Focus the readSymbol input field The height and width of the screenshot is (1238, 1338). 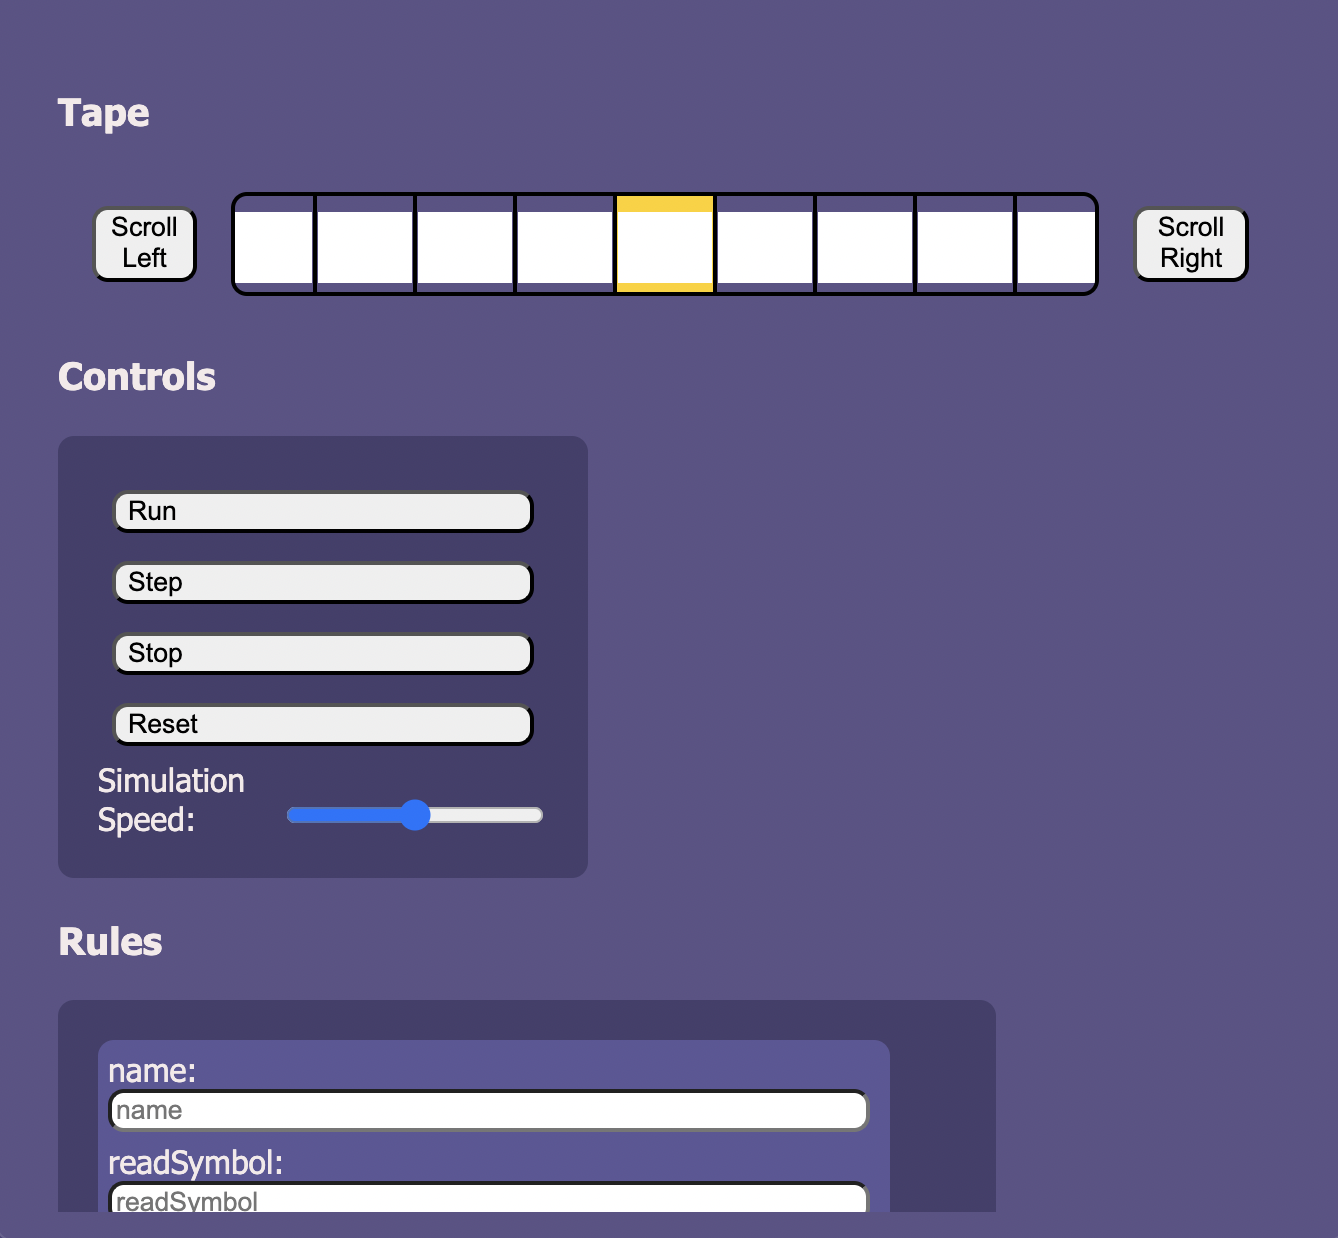[x=488, y=1199]
